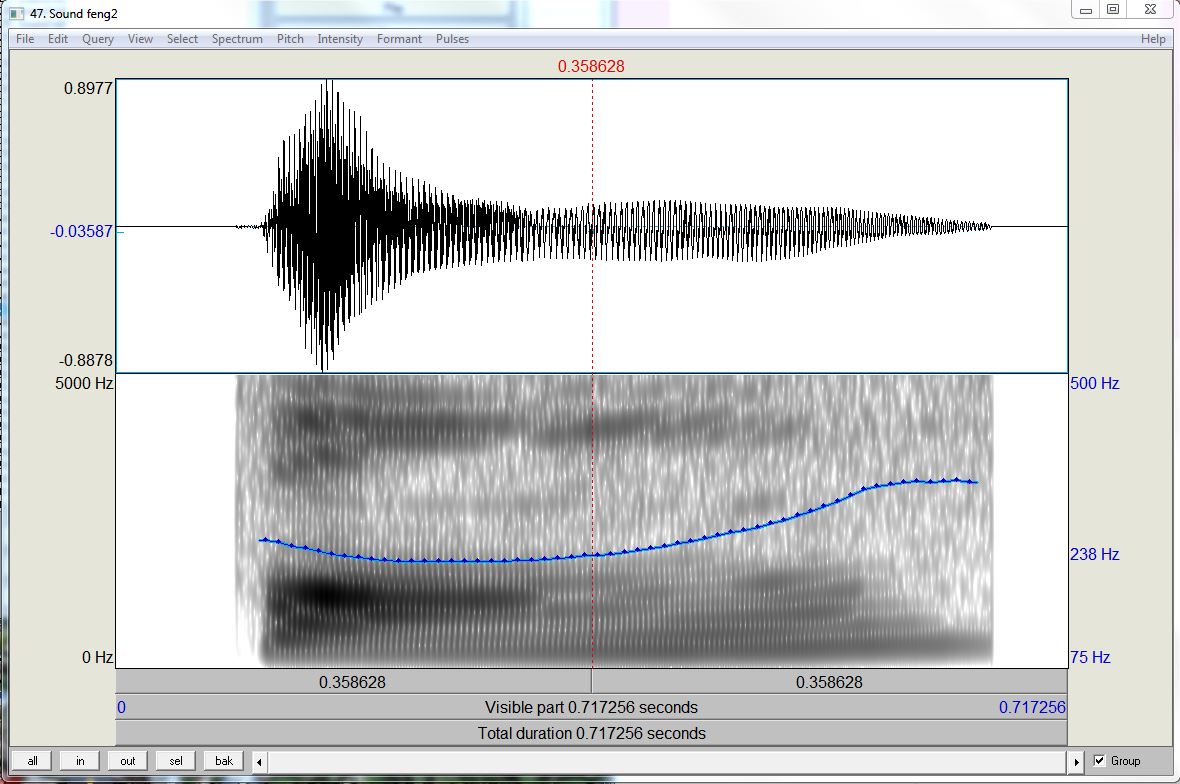Click the 5000 Hz spectrogram top label
The height and width of the screenshot is (784, 1180).
point(84,383)
